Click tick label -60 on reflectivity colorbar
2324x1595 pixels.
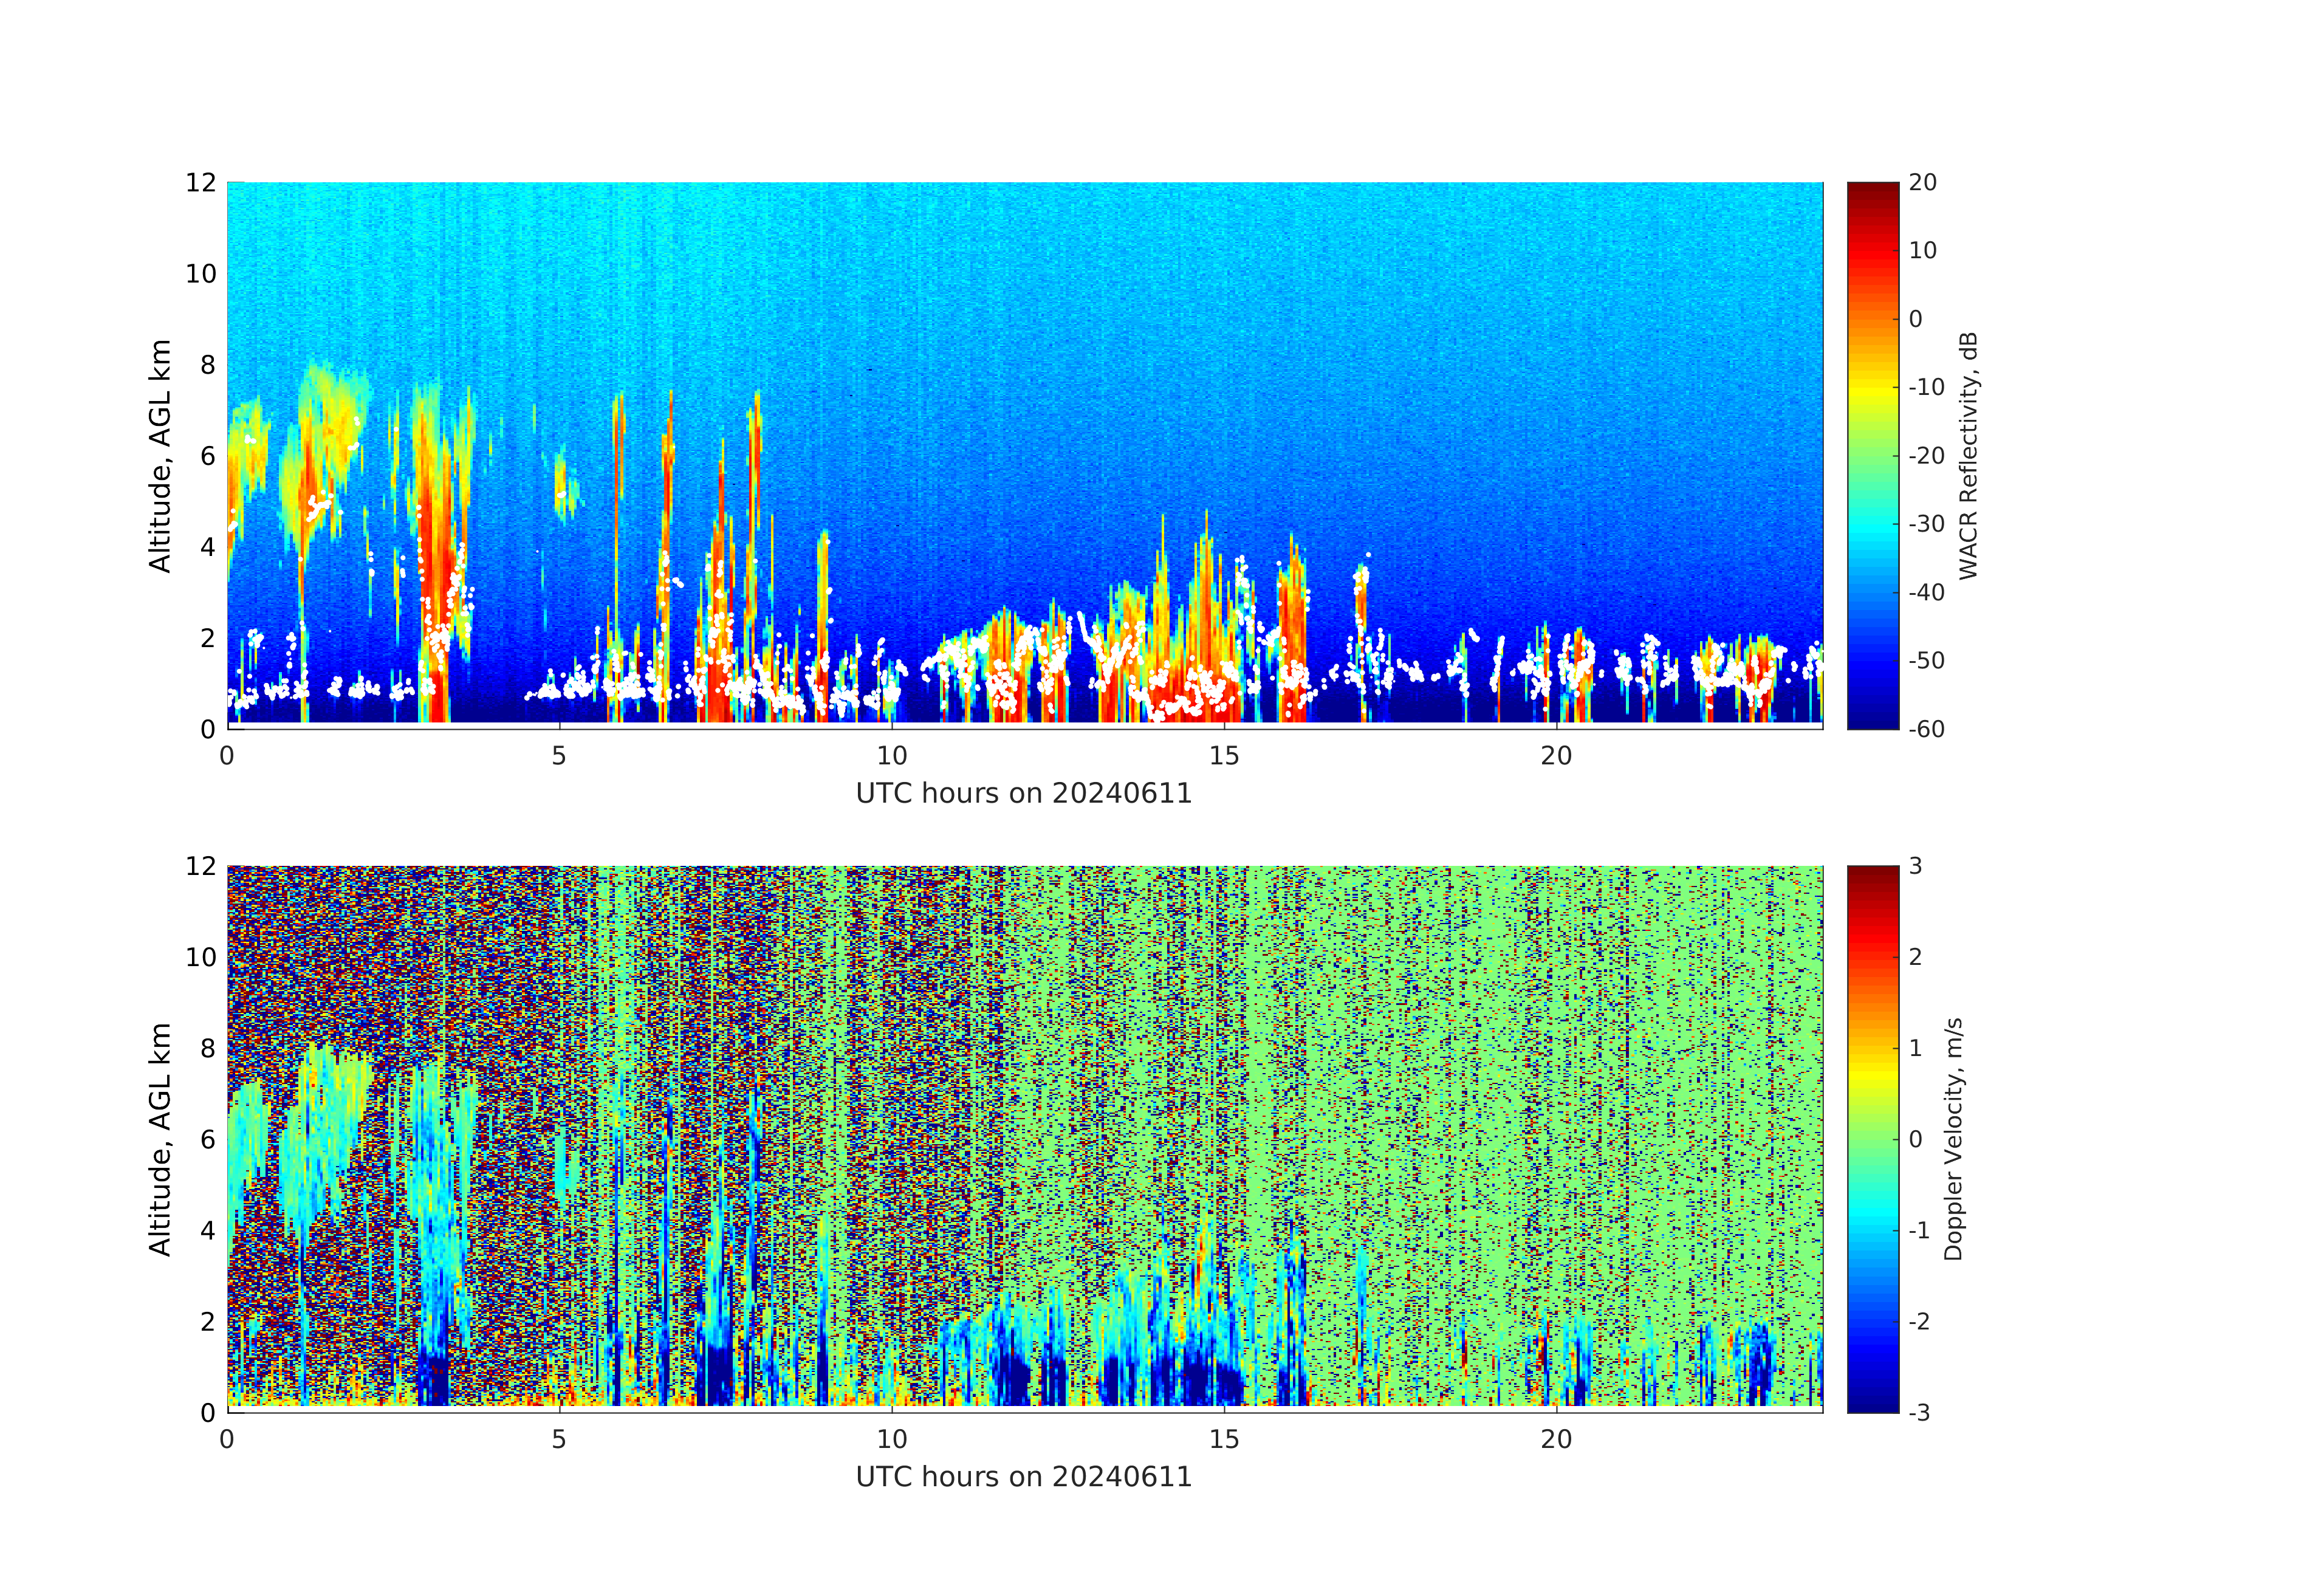click(x=1926, y=729)
